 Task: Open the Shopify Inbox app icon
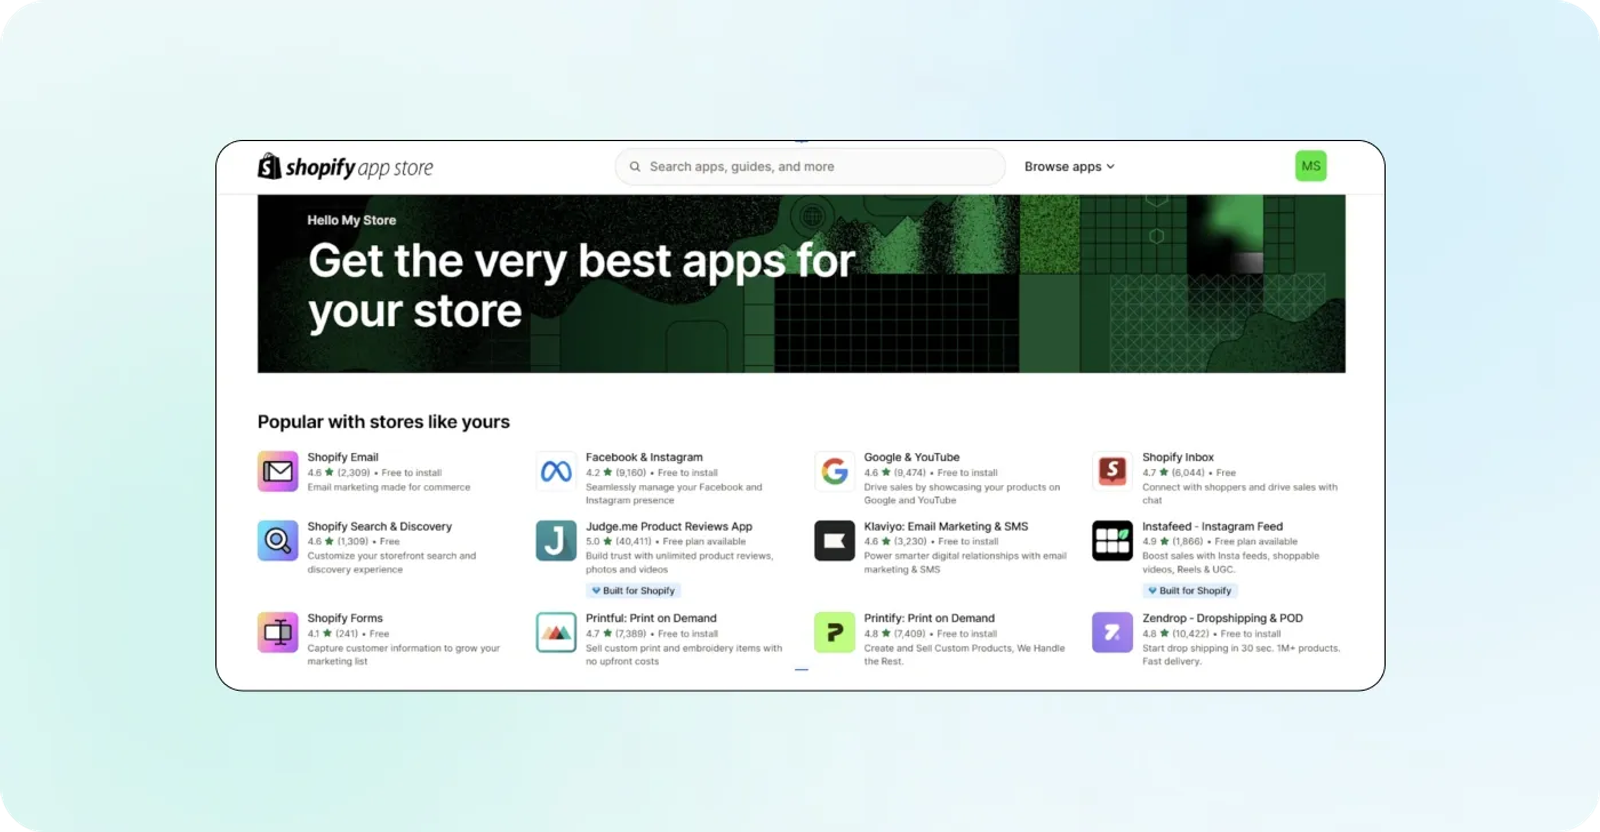[1112, 472]
